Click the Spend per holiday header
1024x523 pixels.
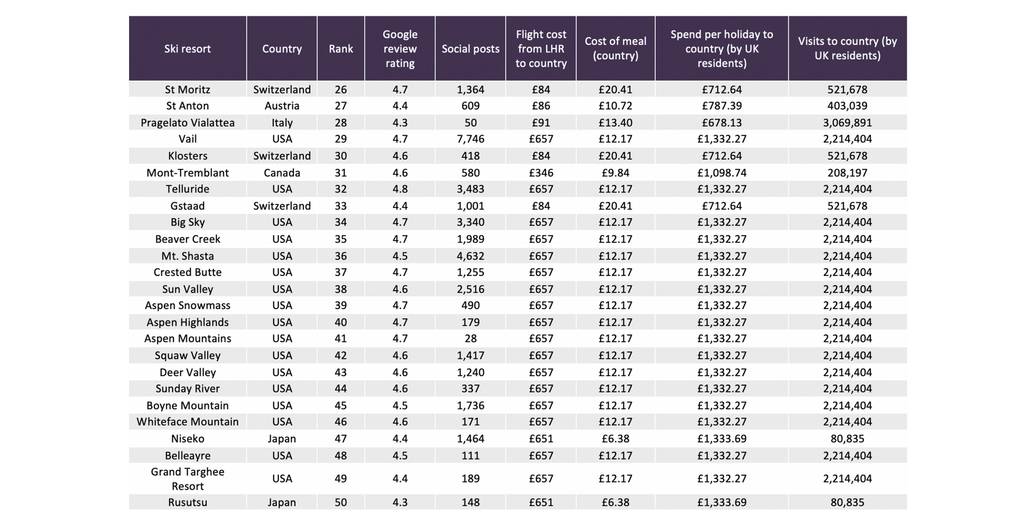point(722,48)
